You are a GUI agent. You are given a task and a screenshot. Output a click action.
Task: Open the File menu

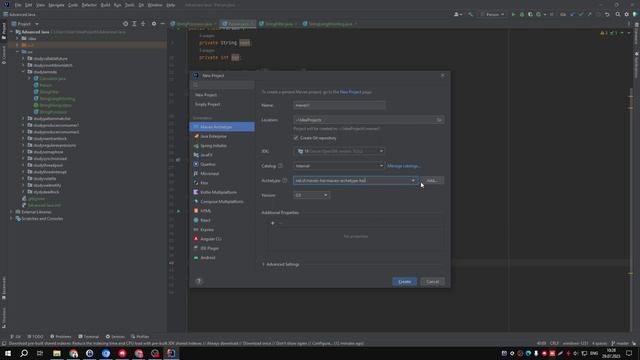click(x=18, y=5)
